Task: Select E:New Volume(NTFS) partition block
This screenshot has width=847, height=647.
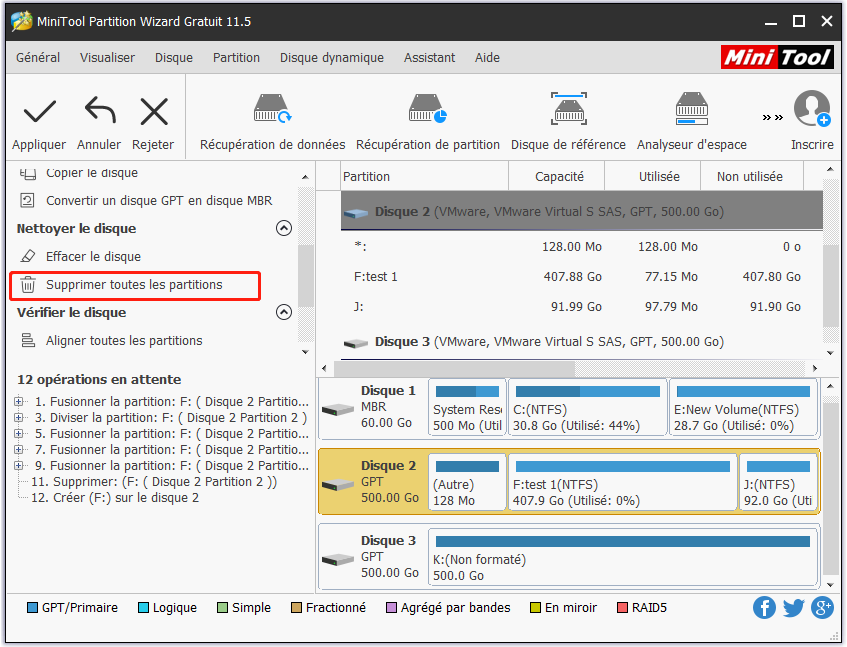Action: (743, 408)
